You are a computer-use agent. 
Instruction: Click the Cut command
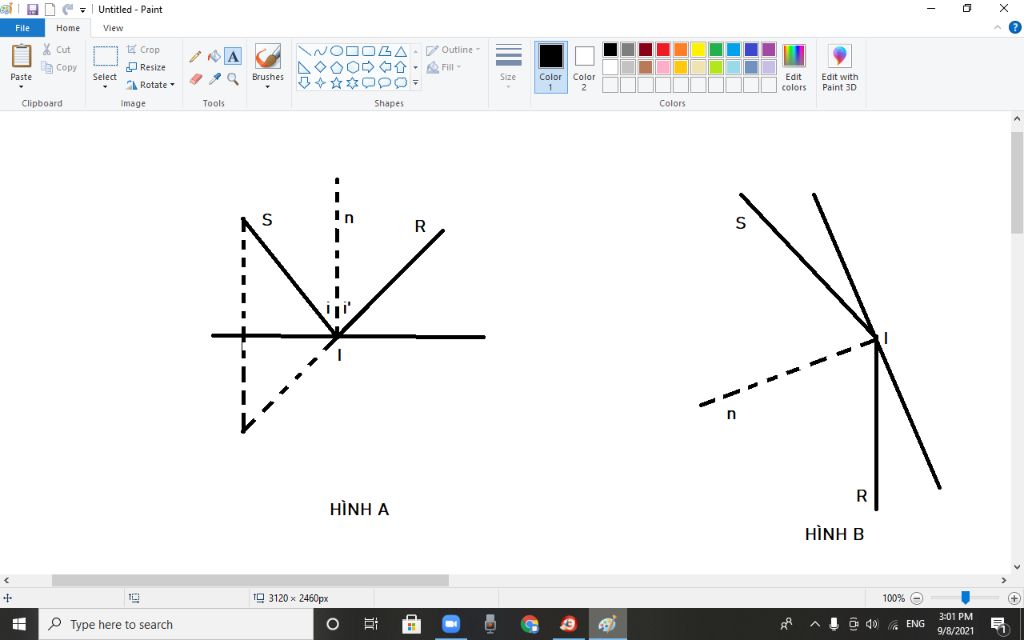pos(56,50)
